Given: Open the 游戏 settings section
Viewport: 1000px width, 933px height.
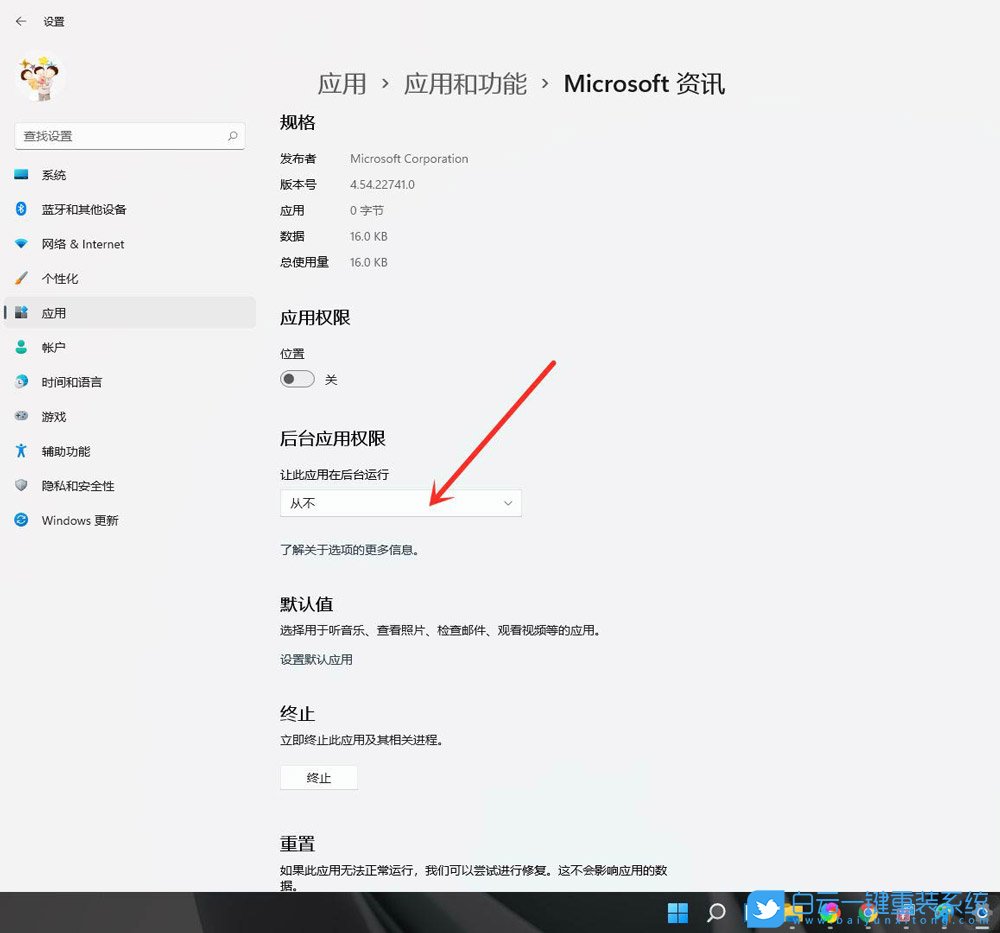Looking at the screenshot, I should 52,416.
